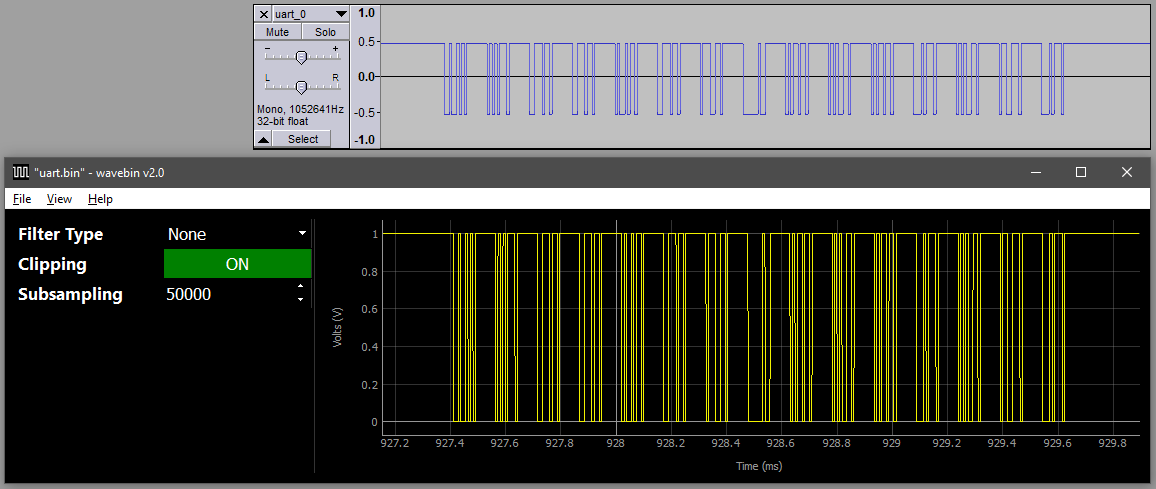Screen dimensions: 1156x489
Task: Close the uart_0 track with X
Action: (x=264, y=14)
